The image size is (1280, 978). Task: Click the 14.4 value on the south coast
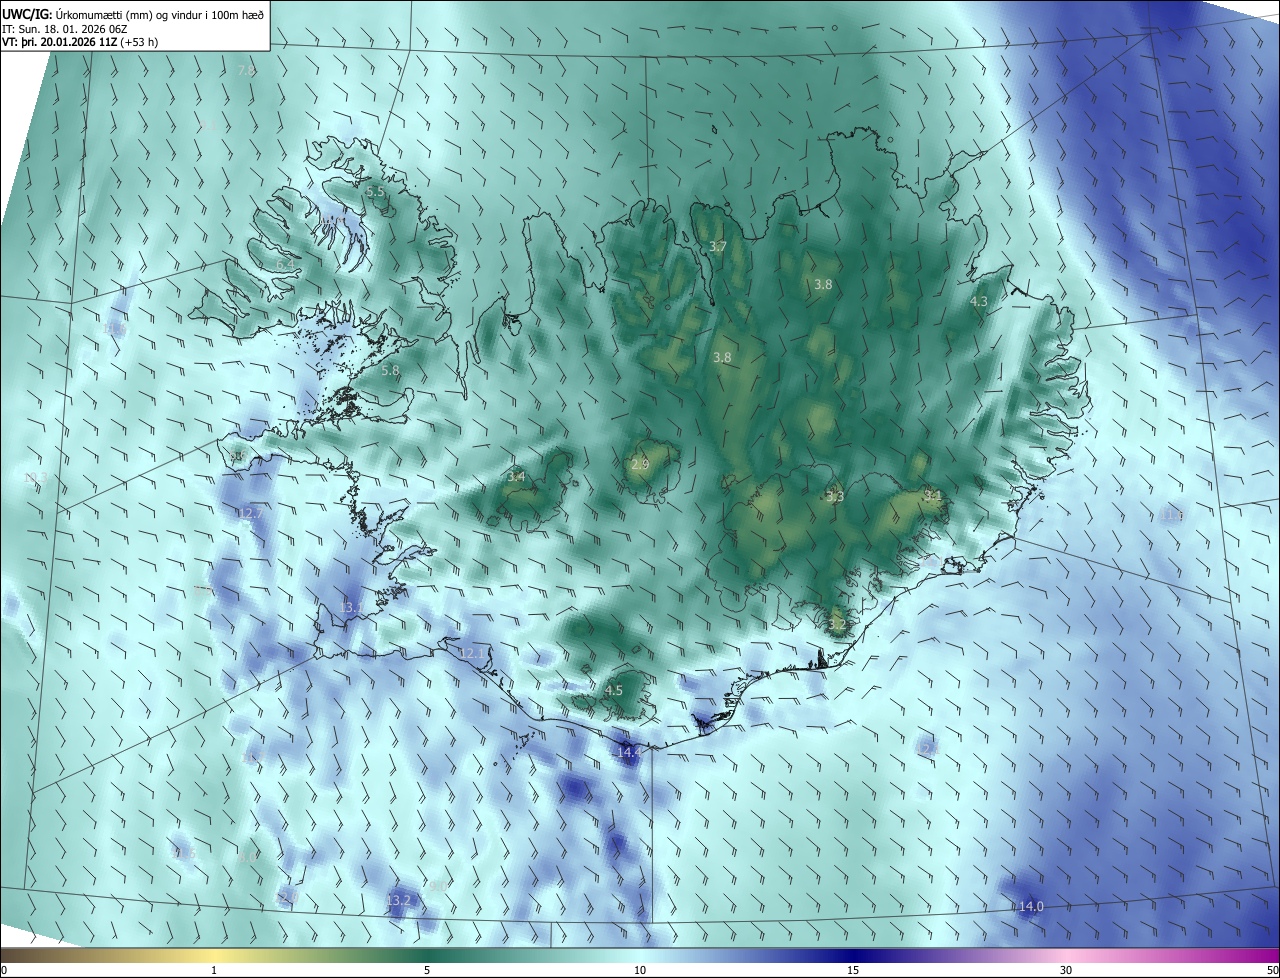click(x=628, y=751)
